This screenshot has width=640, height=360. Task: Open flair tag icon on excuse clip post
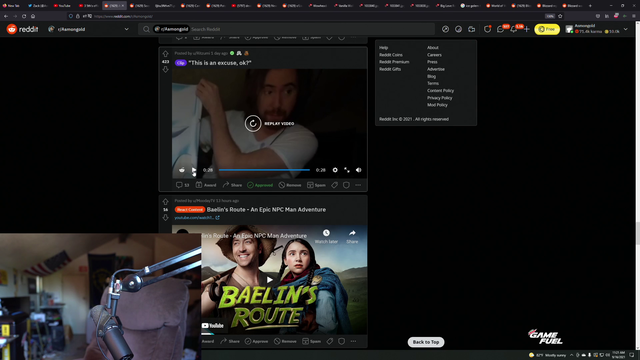(334, 185)
